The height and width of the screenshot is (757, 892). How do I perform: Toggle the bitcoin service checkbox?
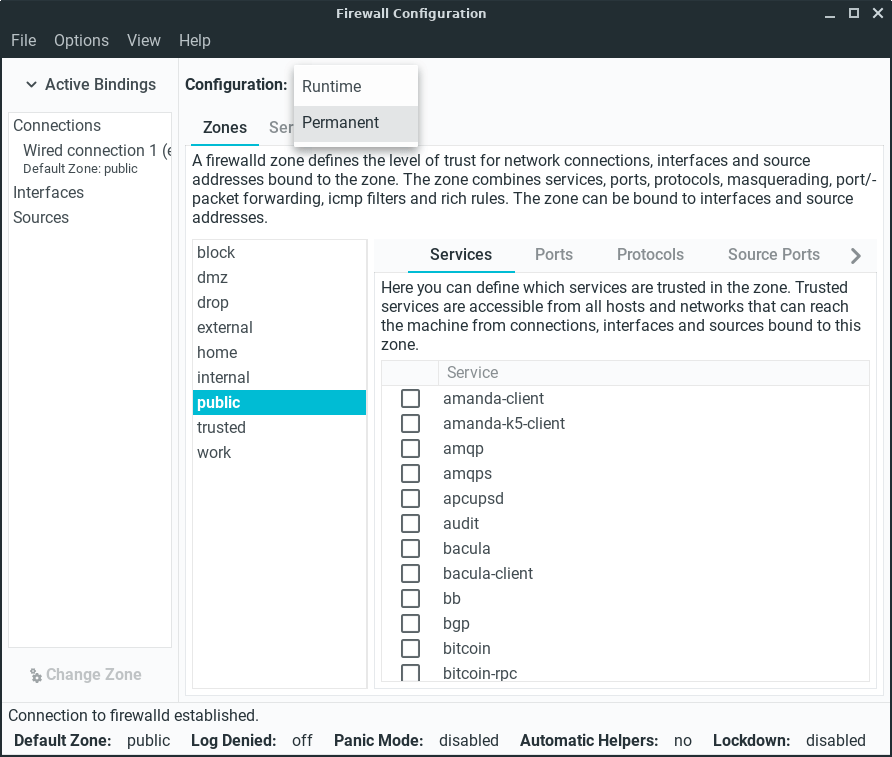(410, 649)
